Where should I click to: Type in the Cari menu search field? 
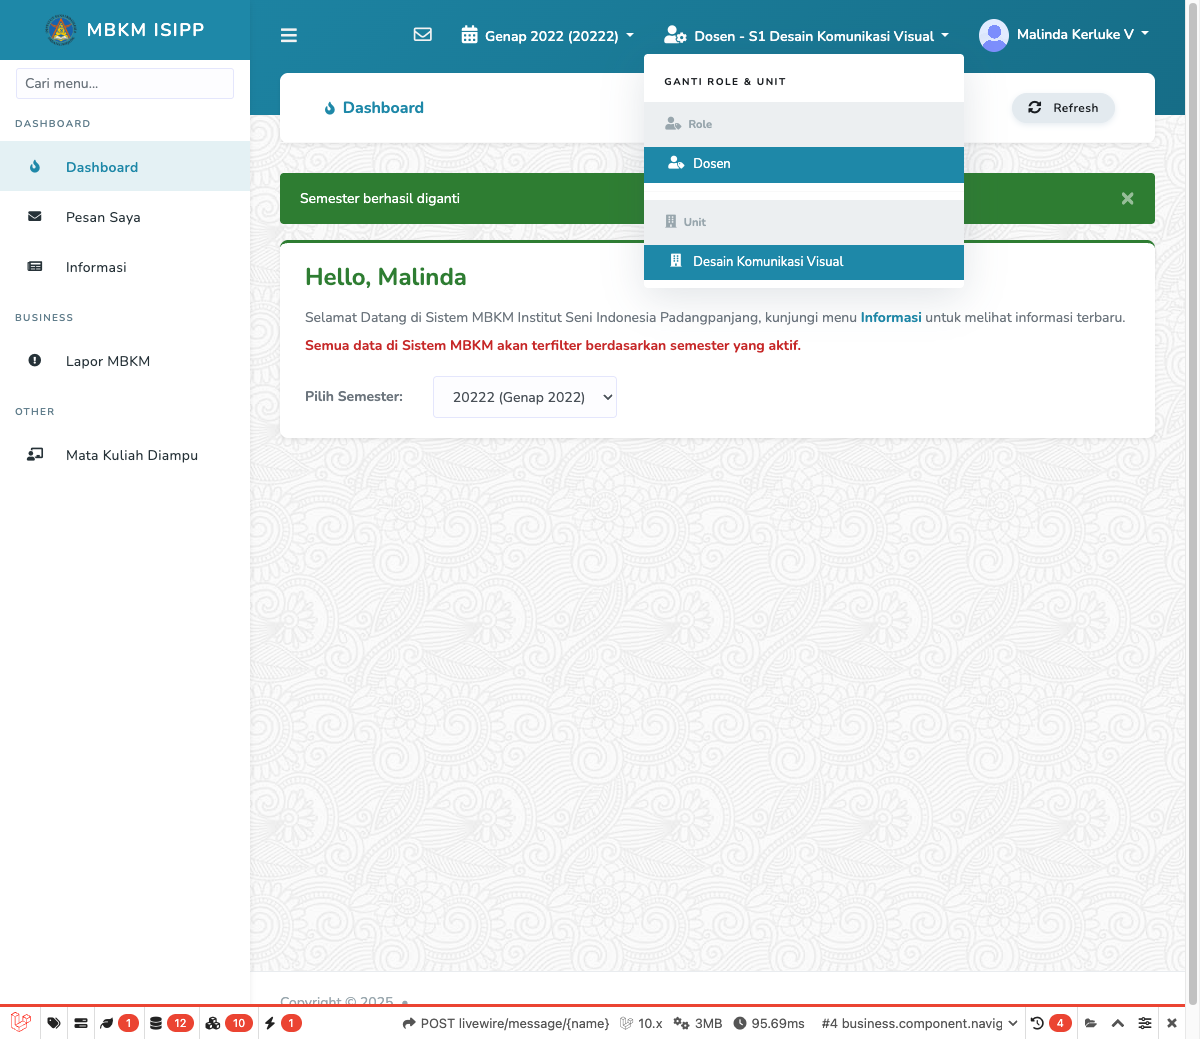[x=125, y=84]
